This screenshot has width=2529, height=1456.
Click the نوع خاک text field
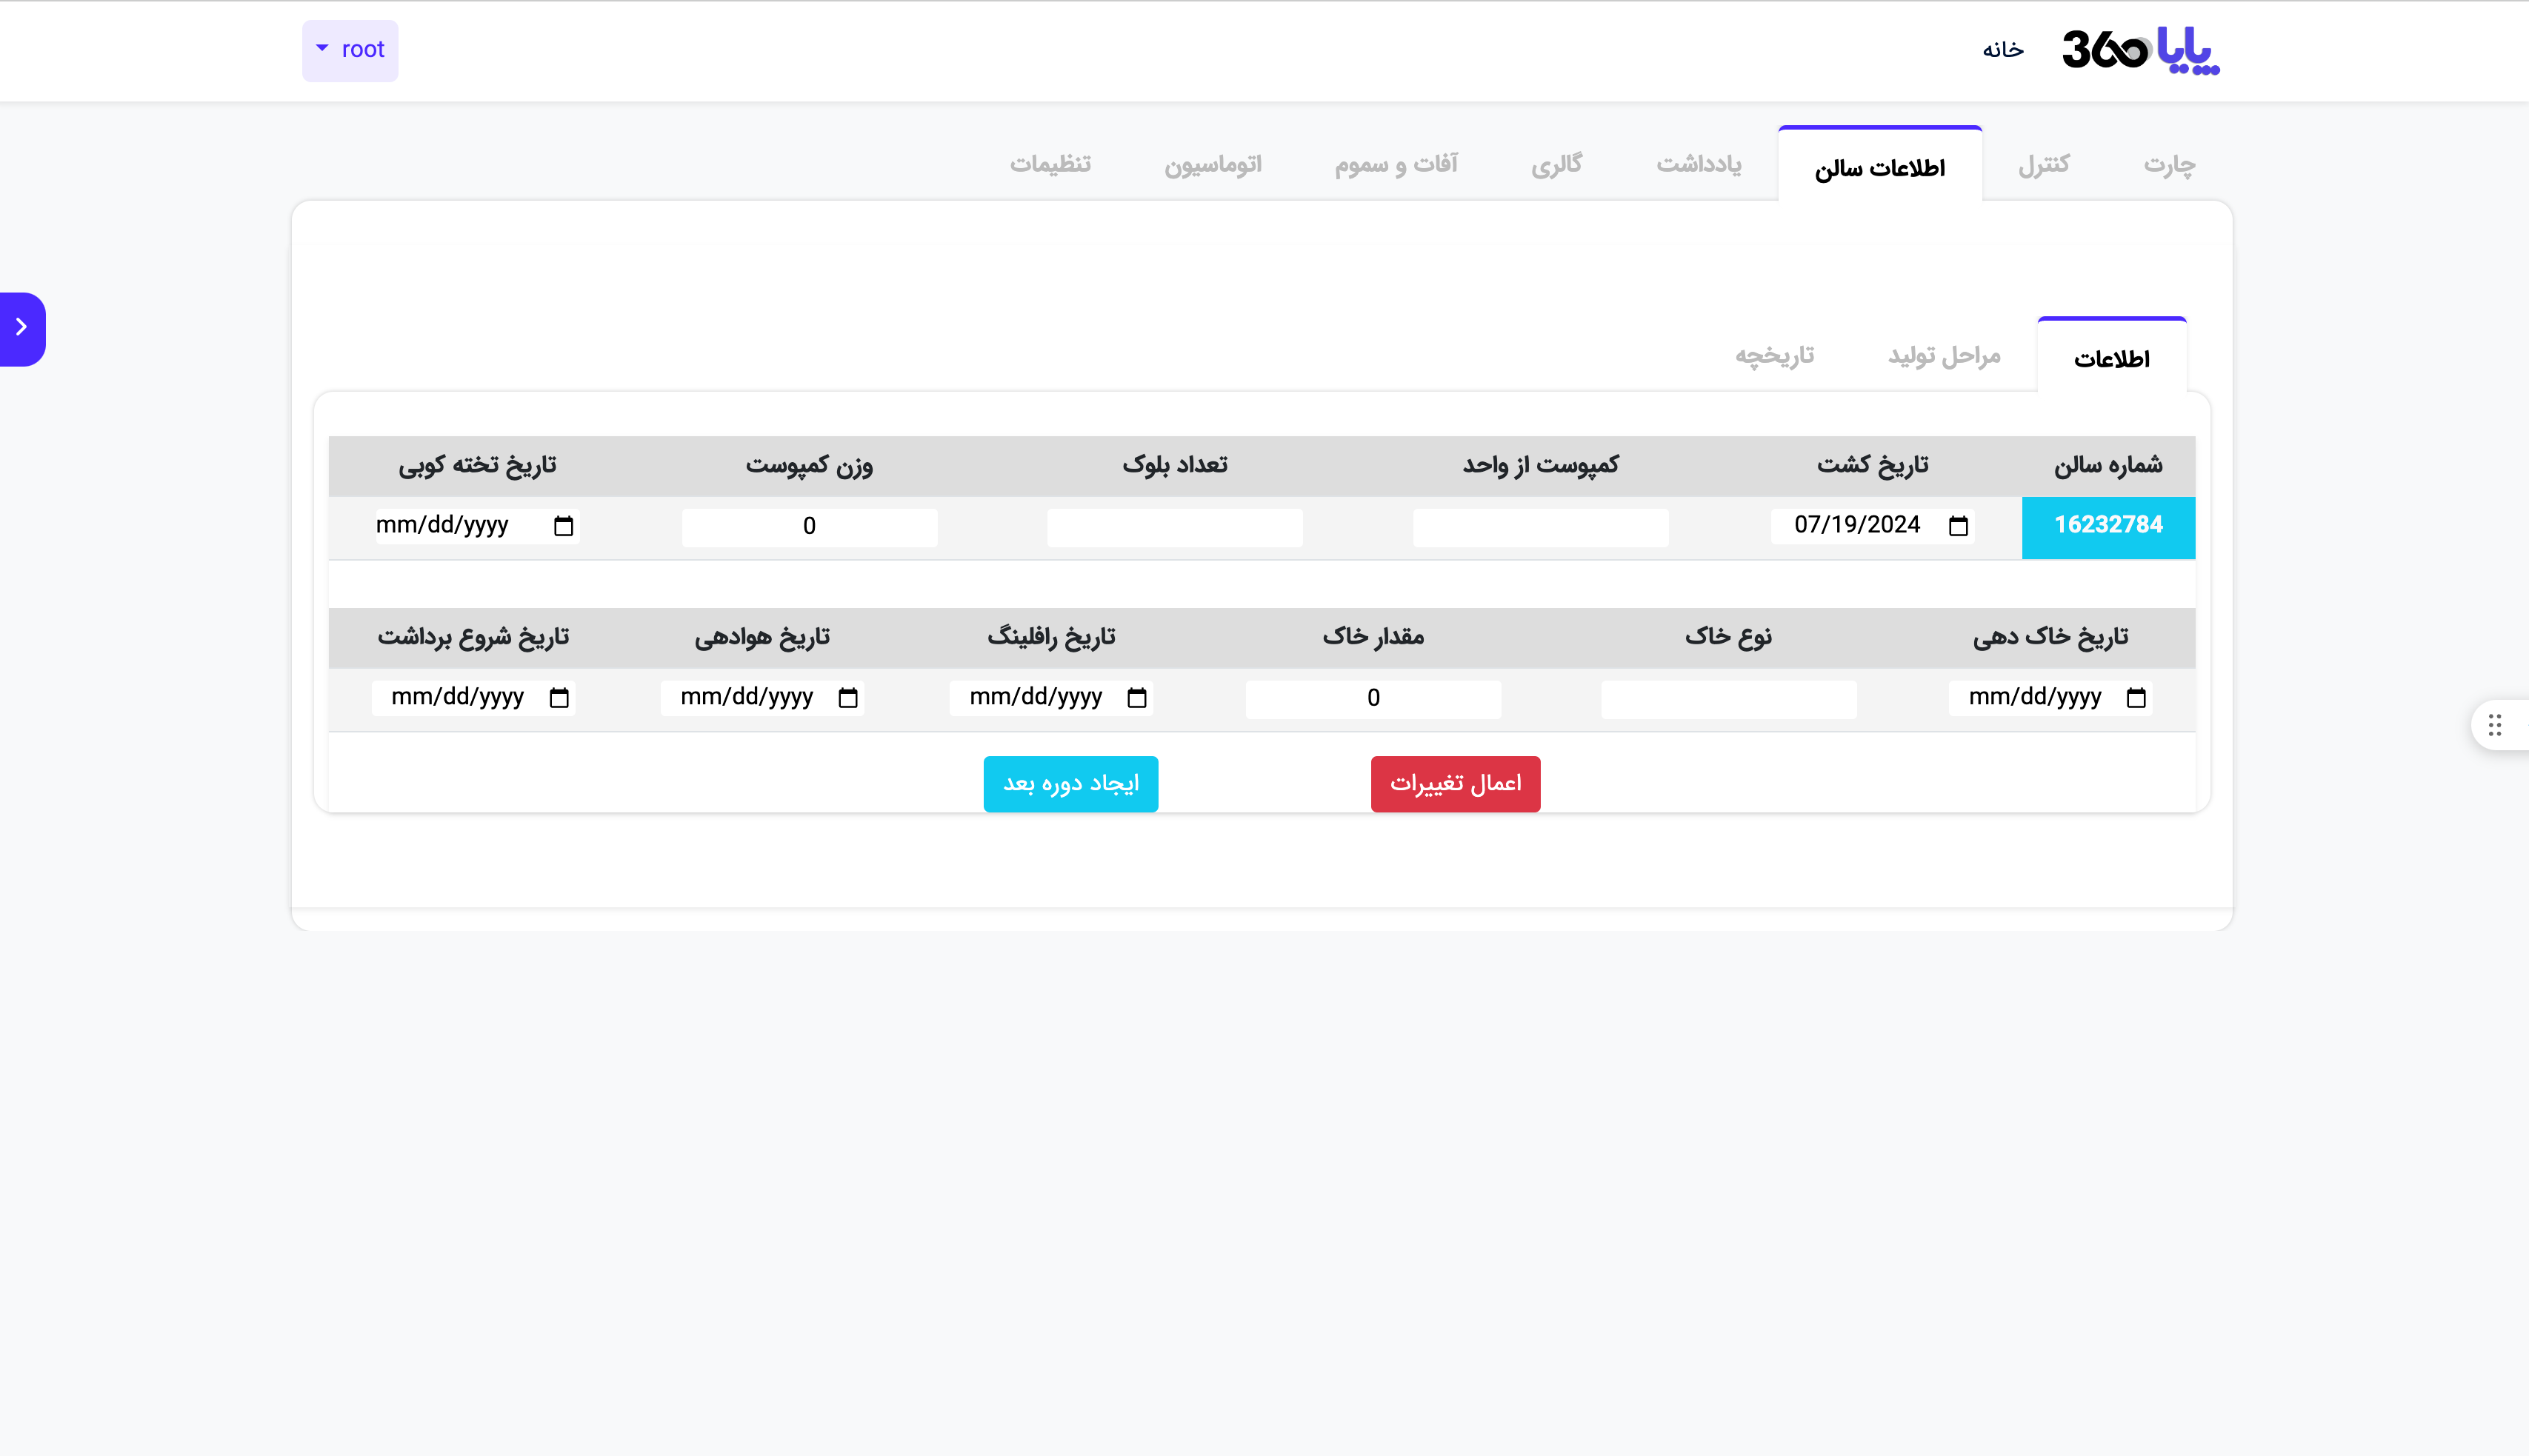pyautogui.click(x=1728, y=699)
